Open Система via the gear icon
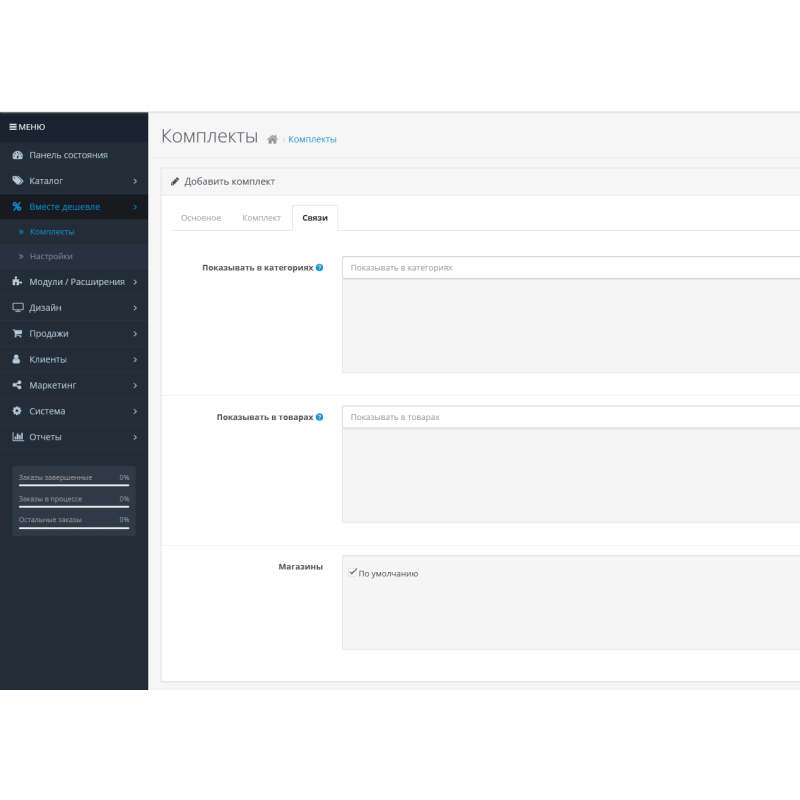This screenshot has width=800, height=800. point(17,411)
